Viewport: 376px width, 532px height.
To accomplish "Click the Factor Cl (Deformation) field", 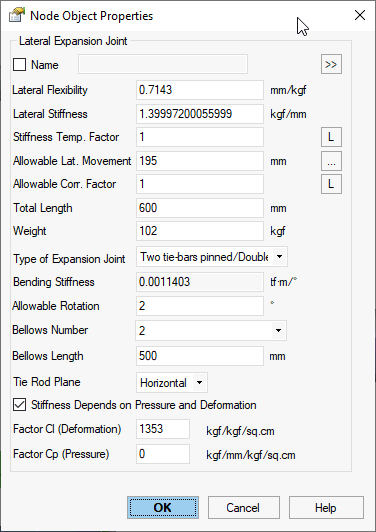I will pyautogui.click(x=163, y=429).
